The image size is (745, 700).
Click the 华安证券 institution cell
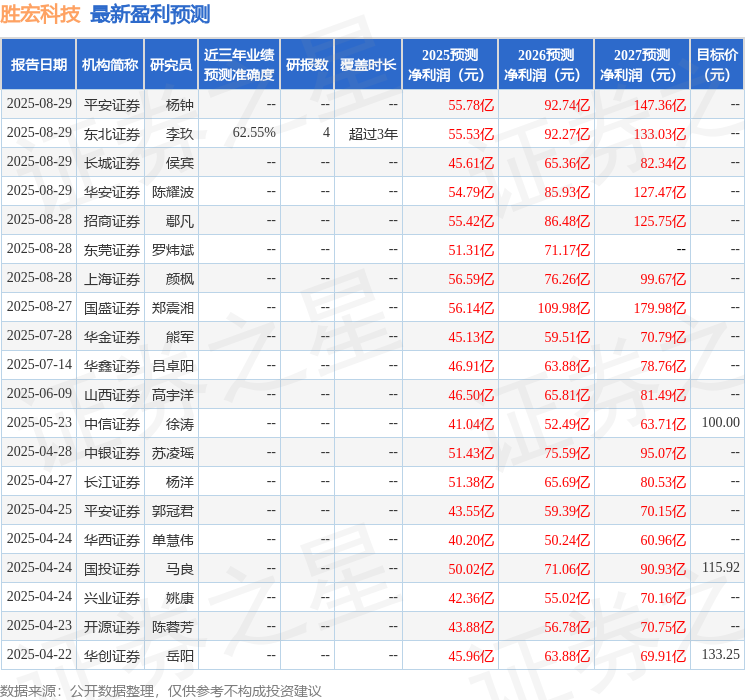(x=112, y=192)
